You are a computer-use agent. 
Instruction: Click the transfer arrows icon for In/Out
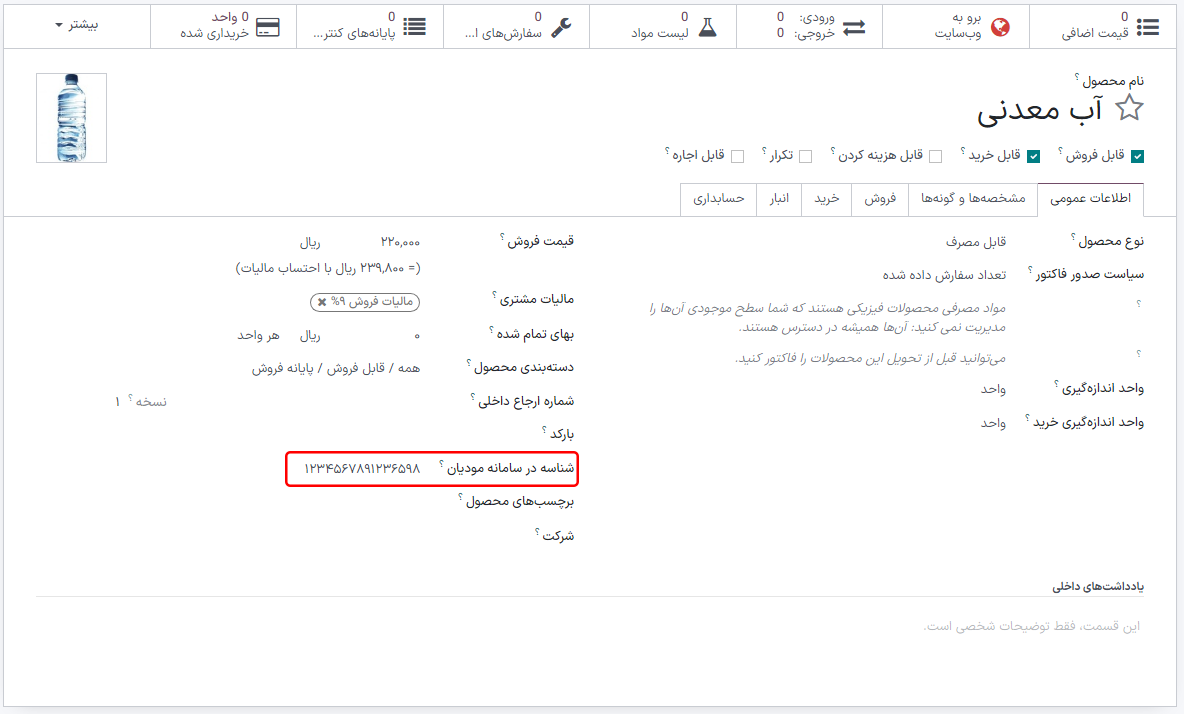click(x=854, y=27)
